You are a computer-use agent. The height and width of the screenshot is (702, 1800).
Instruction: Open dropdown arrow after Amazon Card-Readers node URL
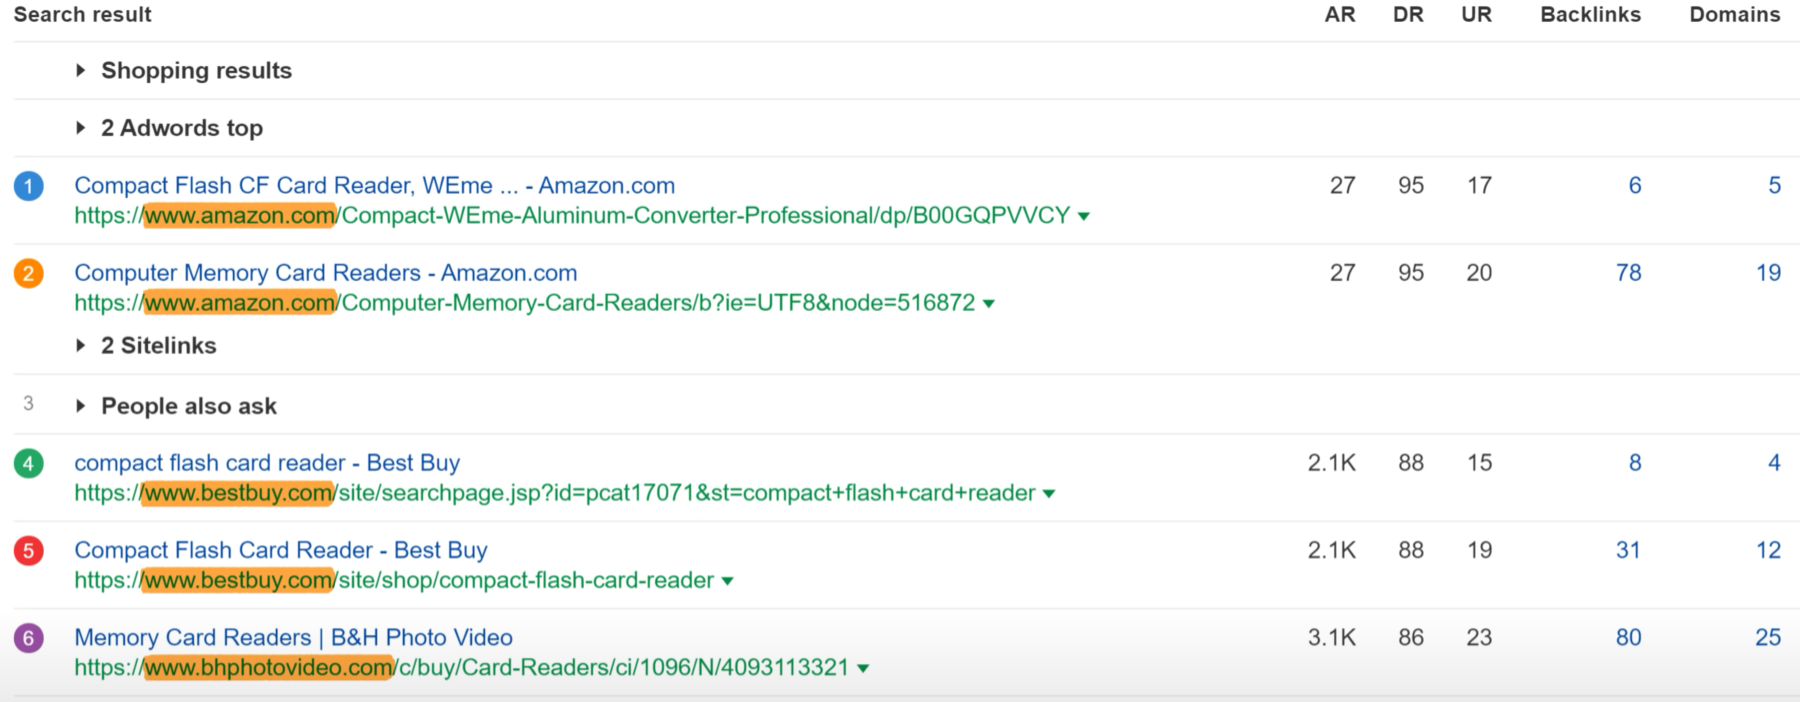(x=989, y=304)
